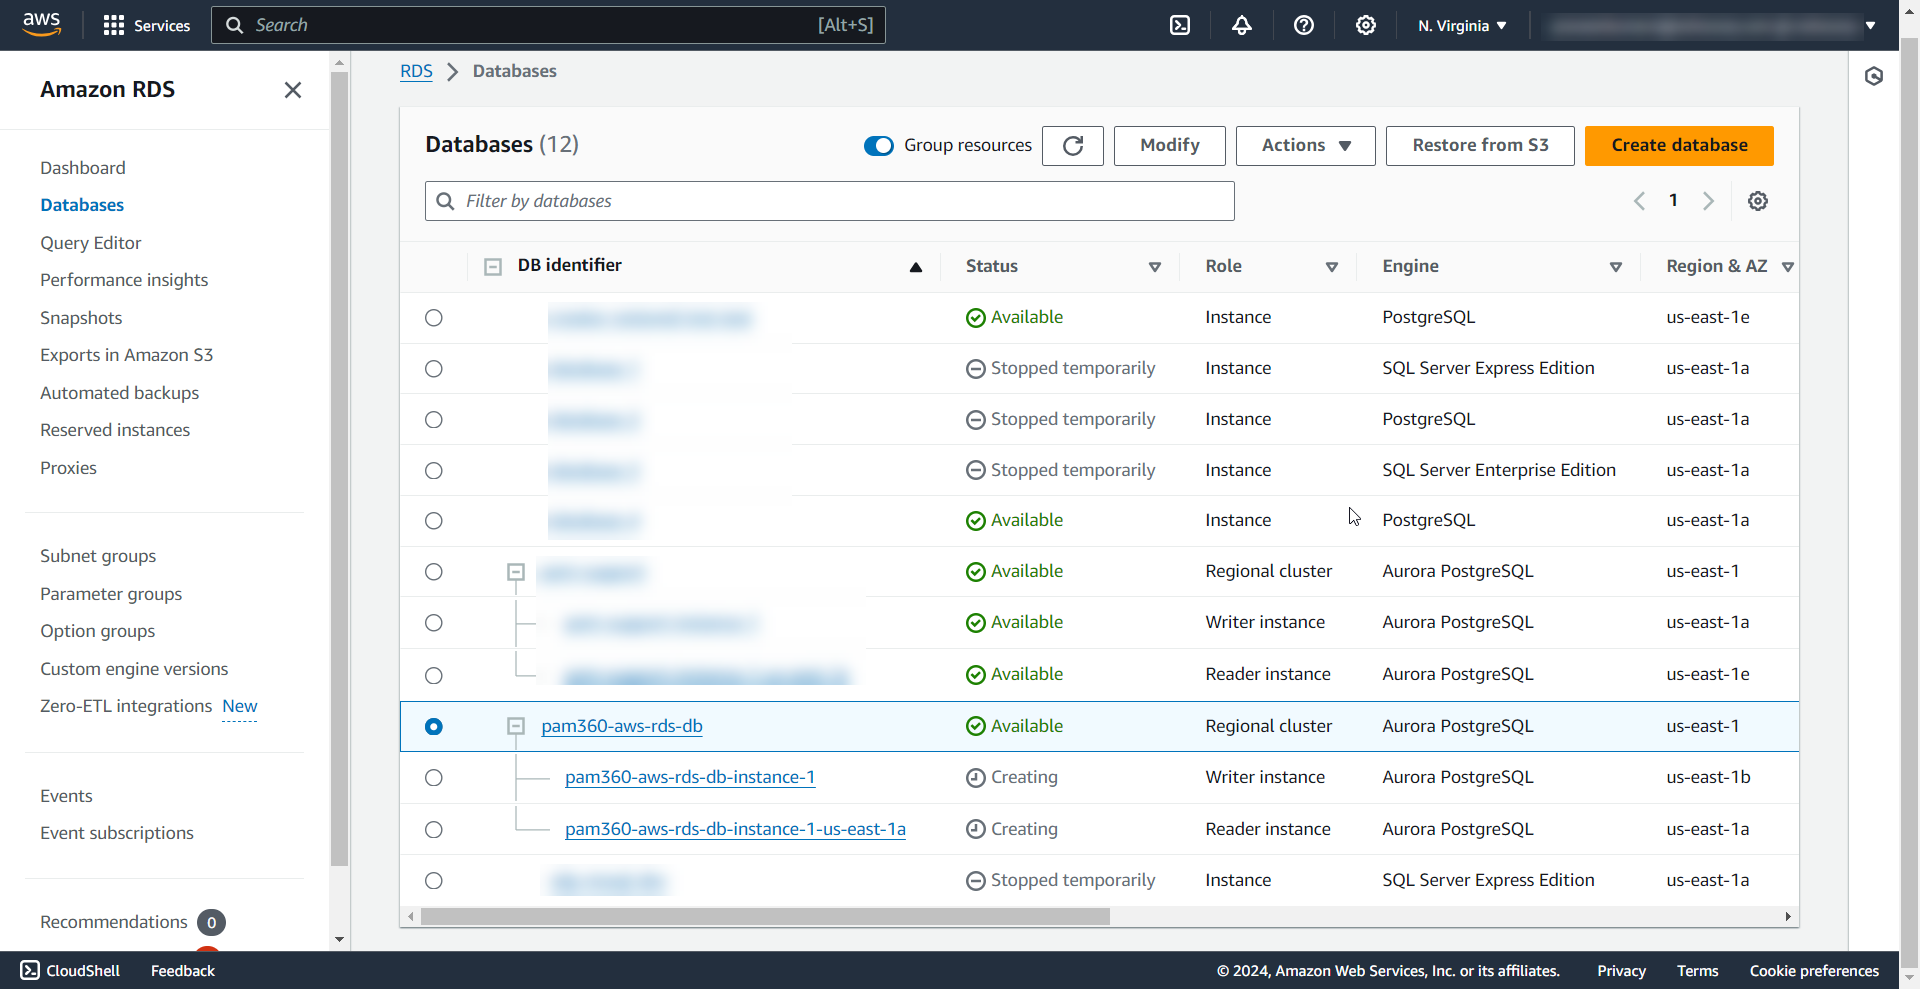Click the Create database button

(1679, 146)
